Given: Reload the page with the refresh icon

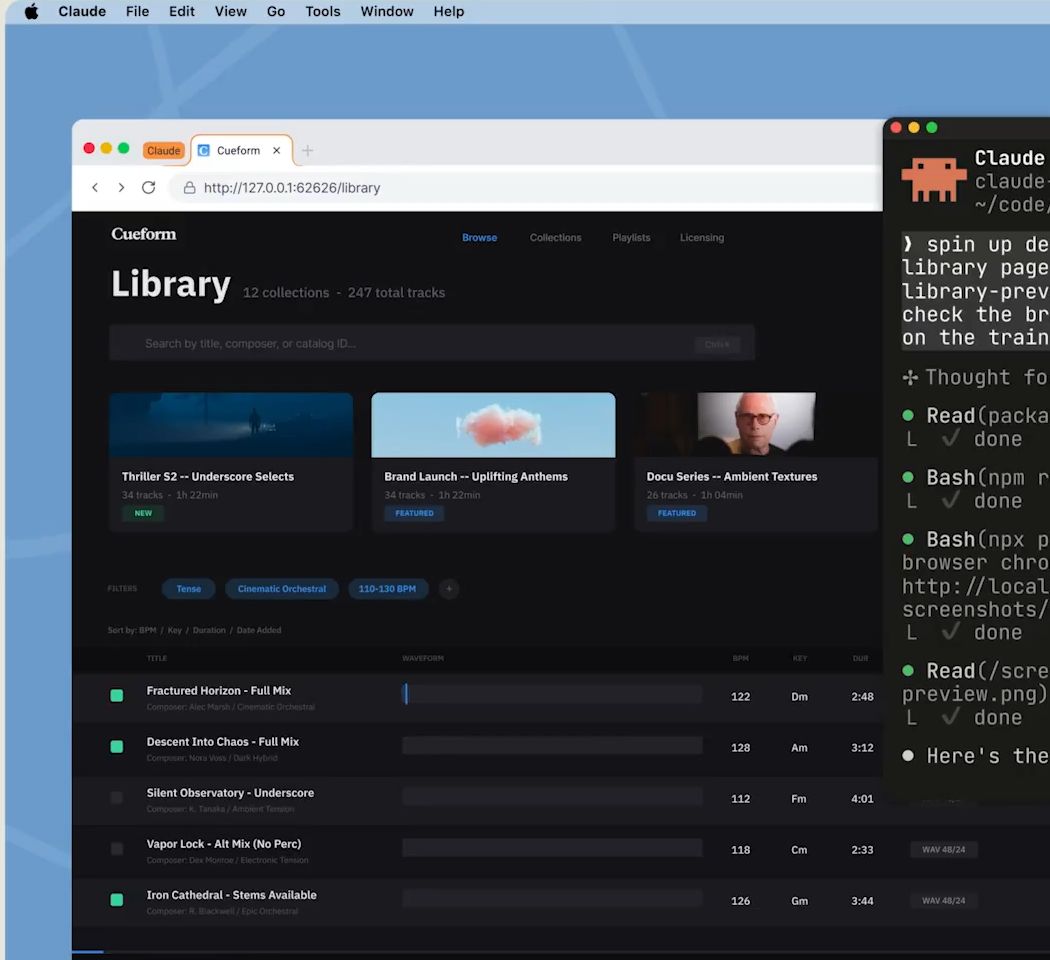Looking at the screenshot, I should (149, 188).
